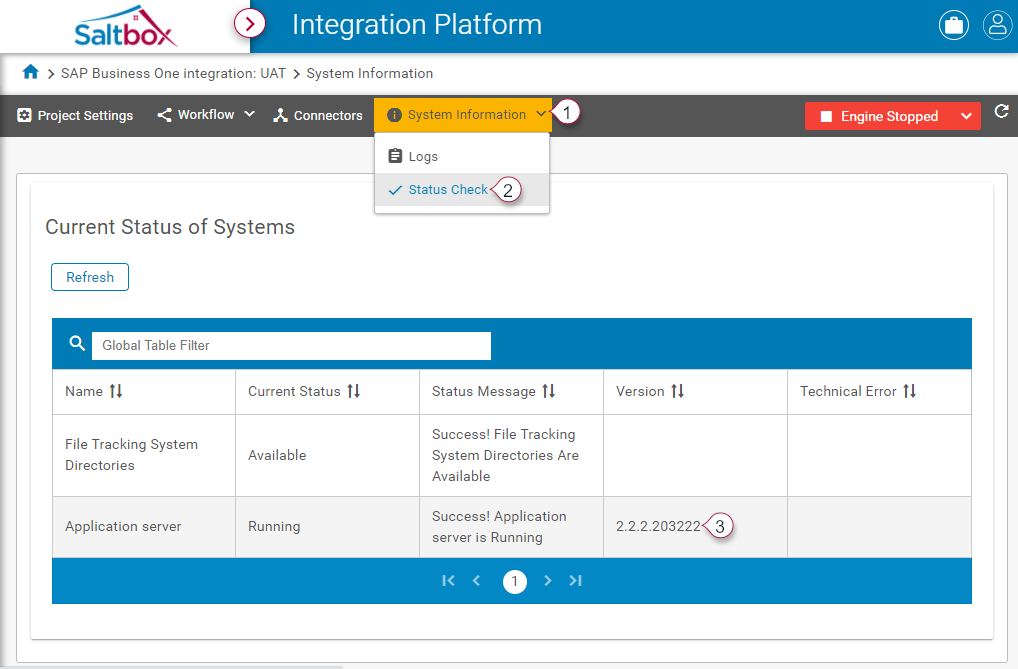Click the Integration Platform title
1018x669 pixels.
pos(417,25)
